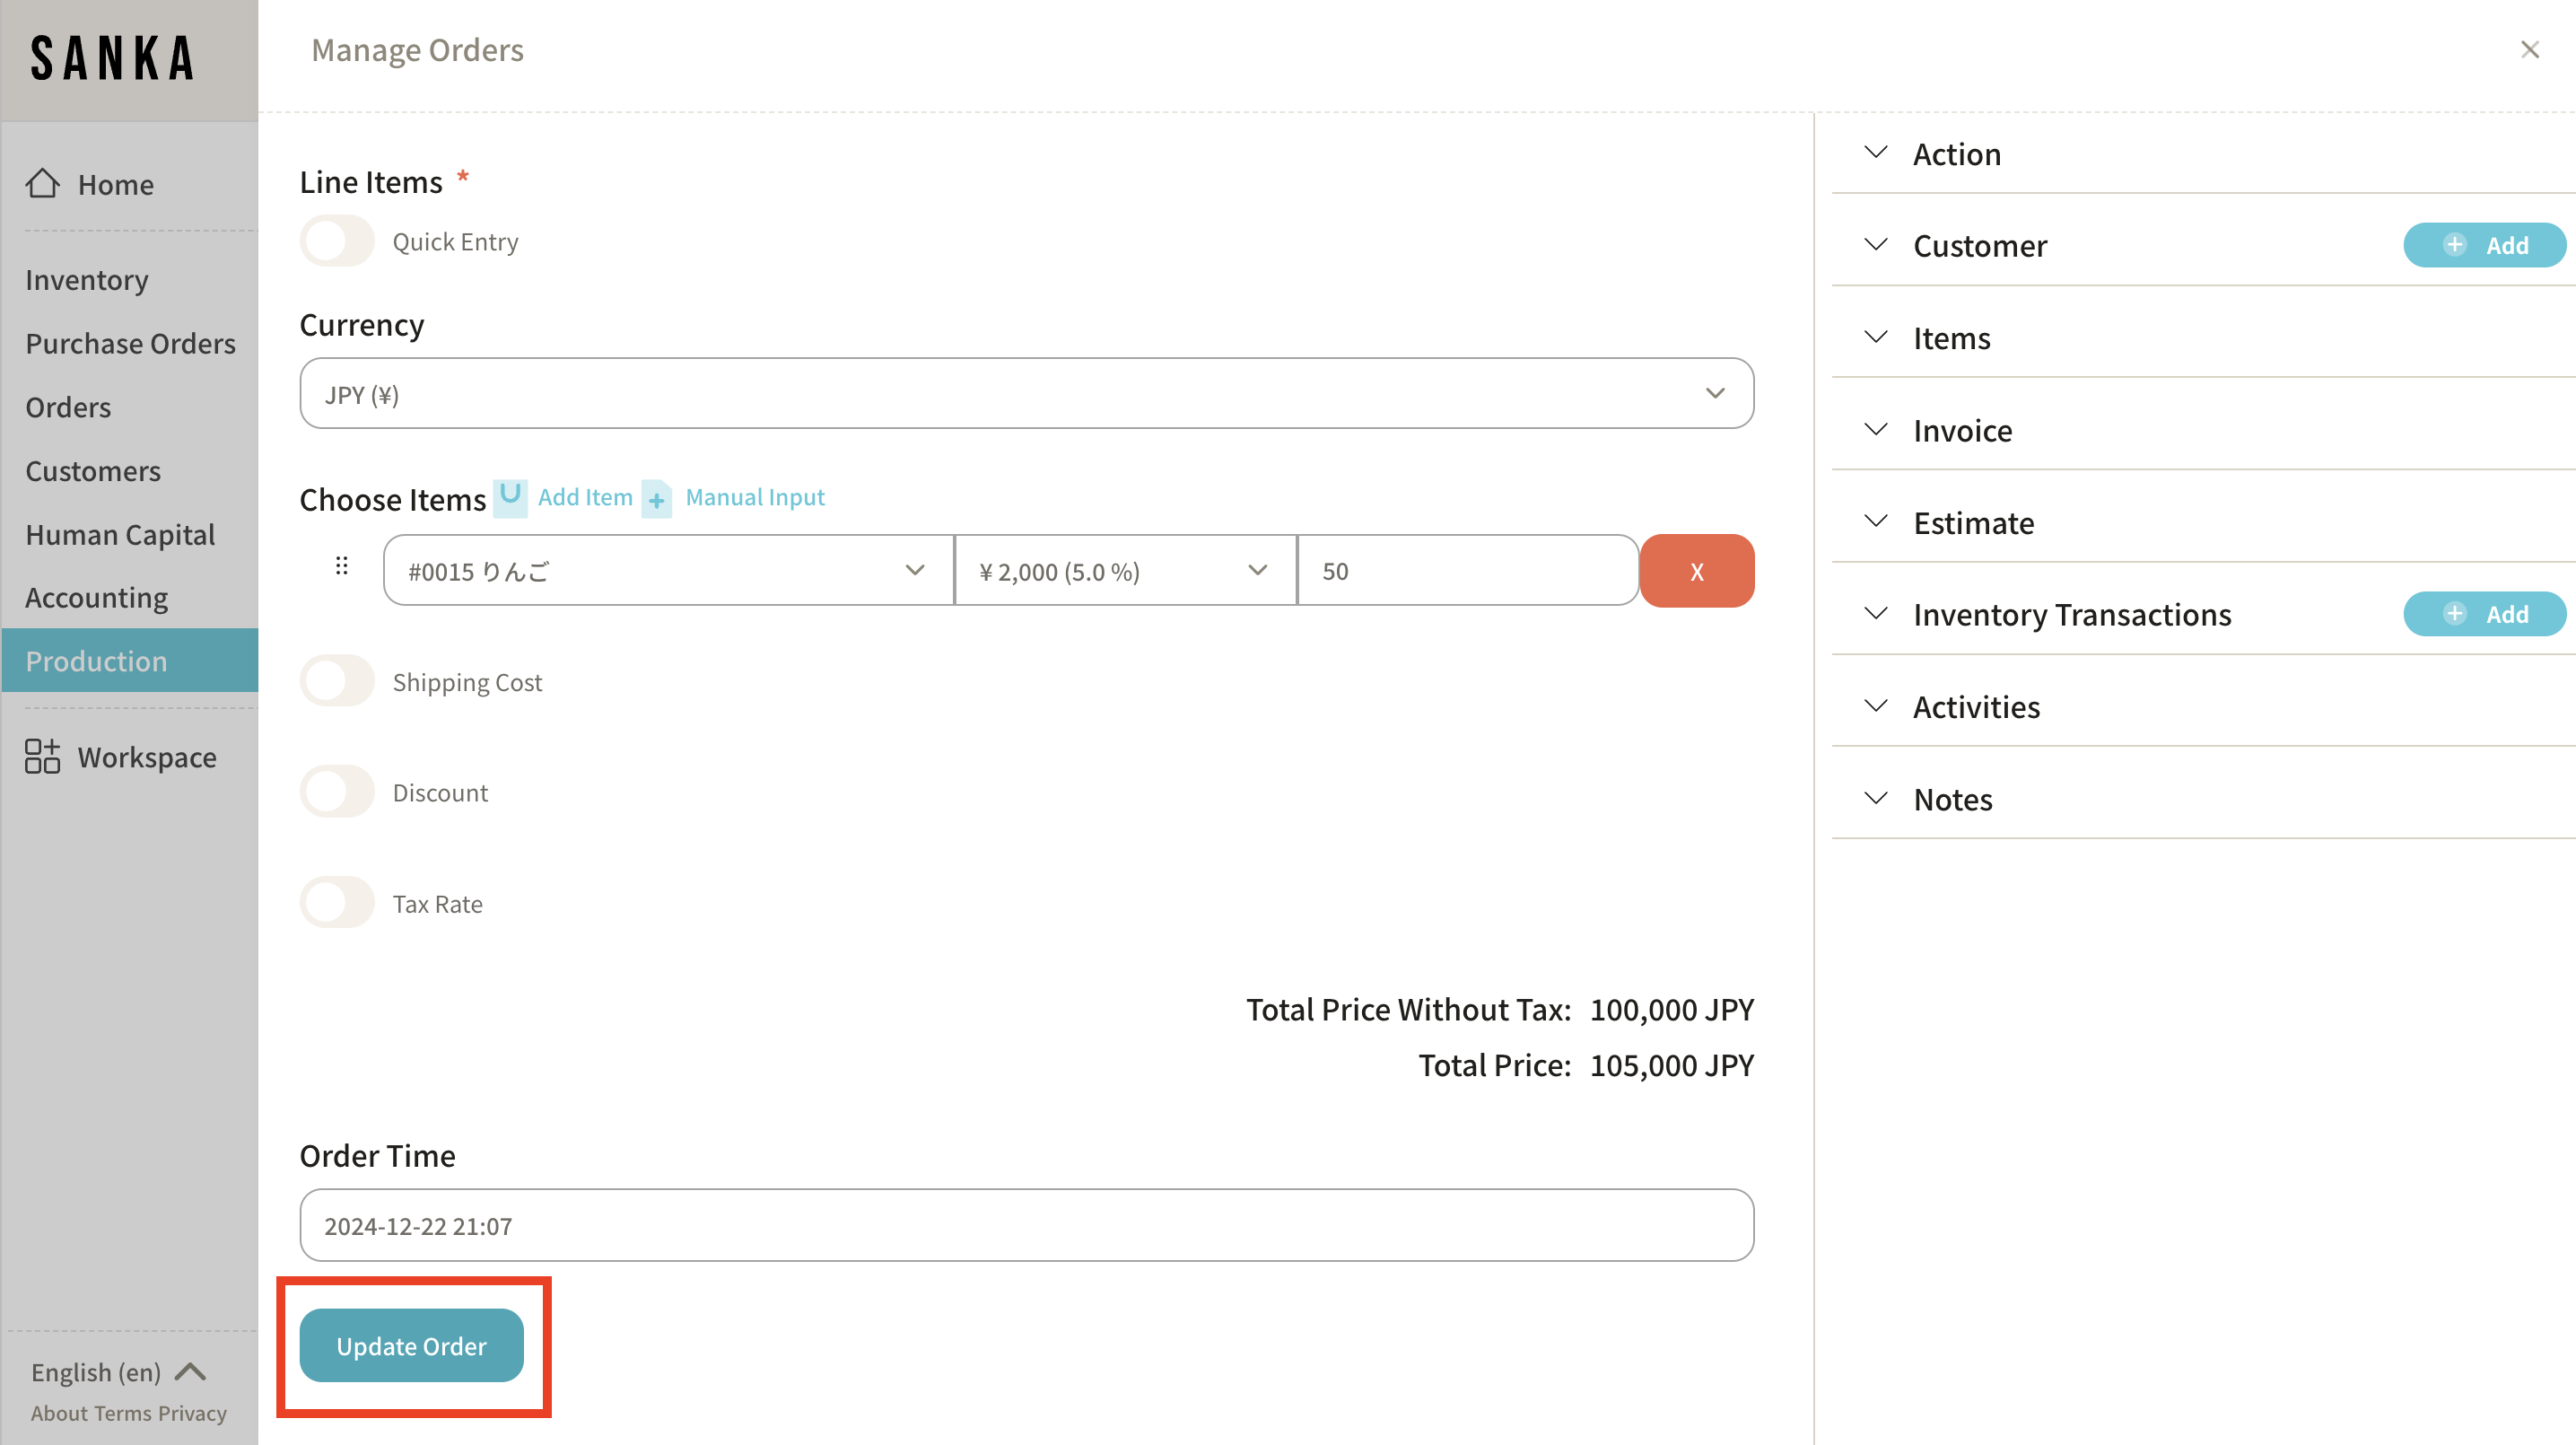This screenshot has height=1445, width=2576.
Task: Turn on the Shipping Cost switch
Action: point(337,682)
